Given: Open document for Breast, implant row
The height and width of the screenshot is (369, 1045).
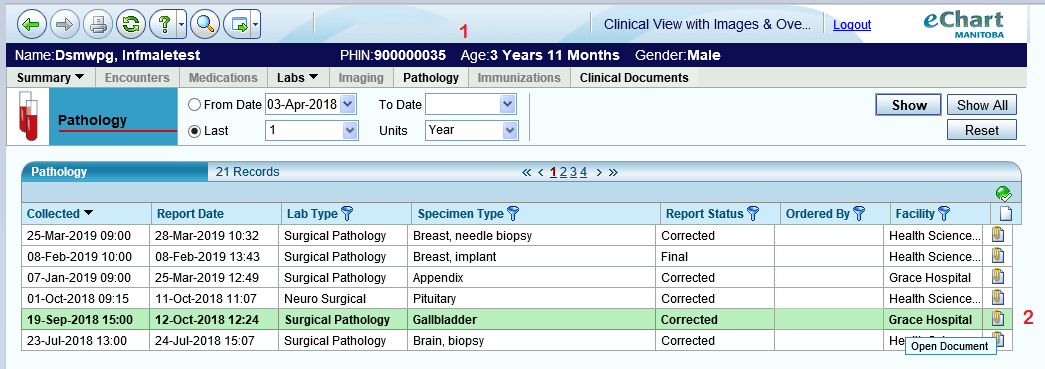Looking at the screenshot, I should (997, 256).
